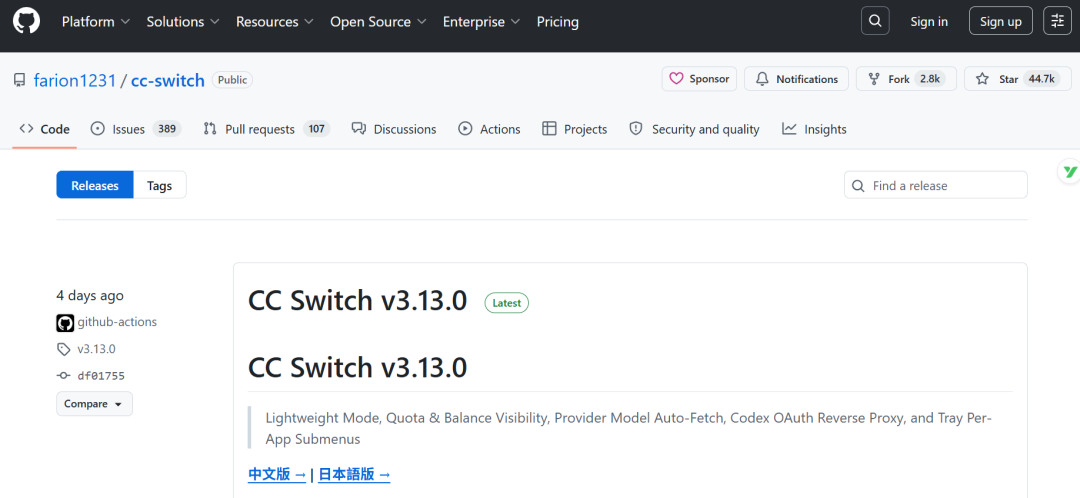Open the Pull requests tab
Screen dimensions: 1080x498
click(x=267, y=129)
